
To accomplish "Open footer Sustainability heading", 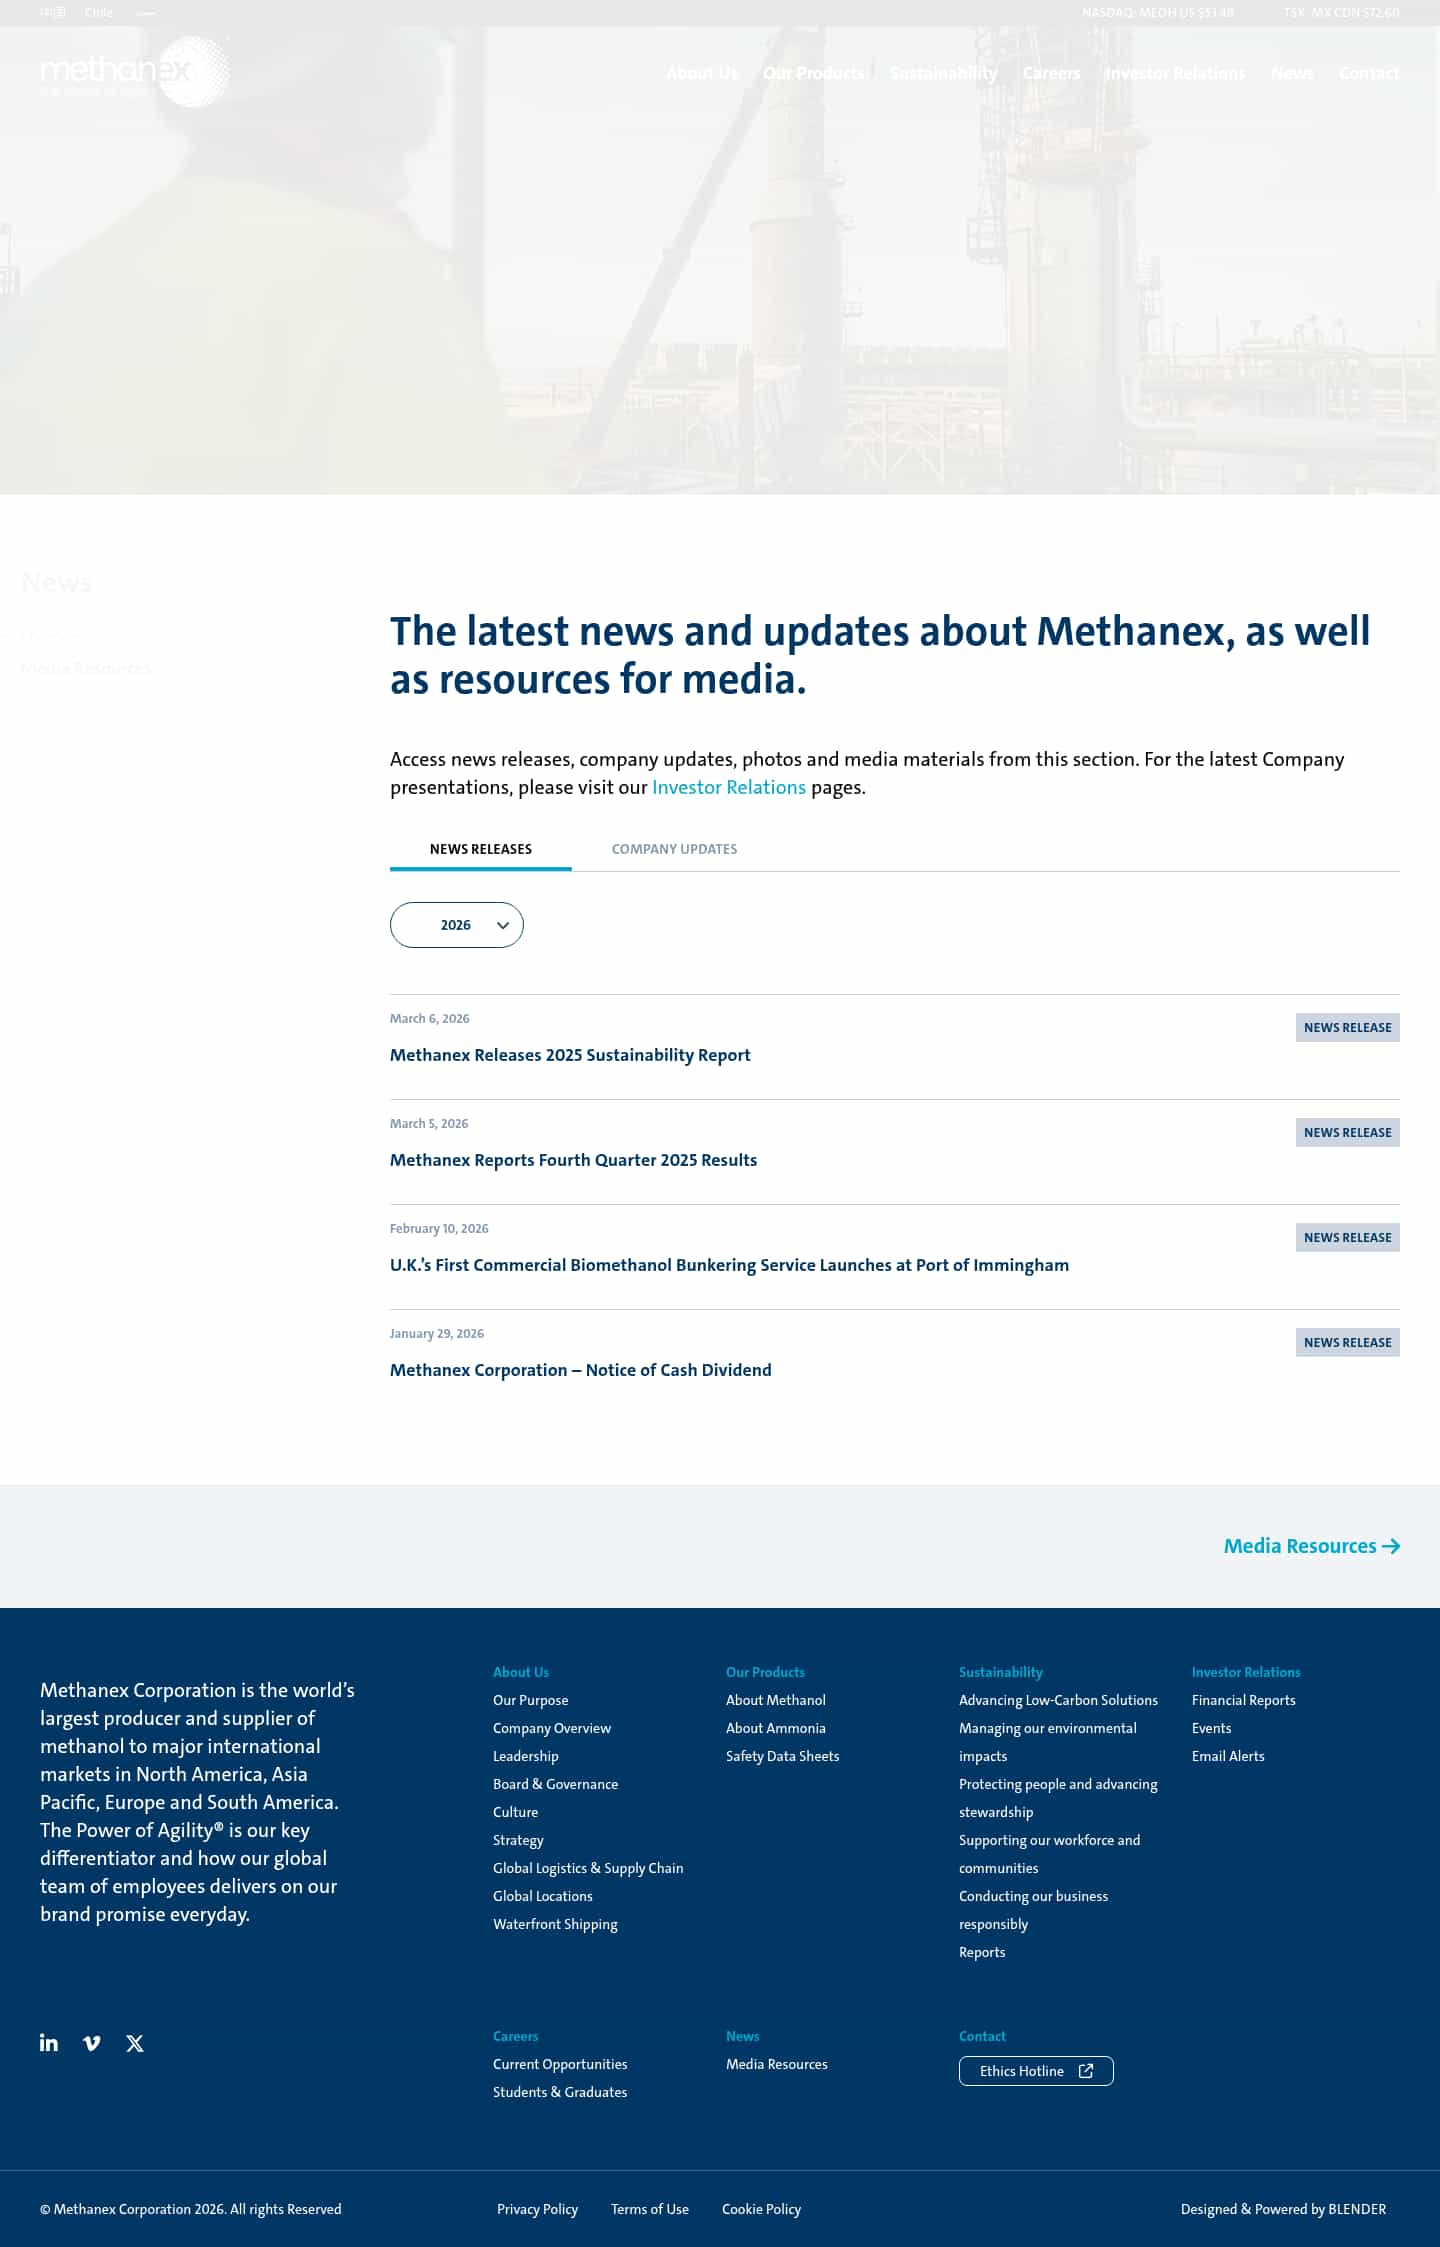I will point(1001,1672).
